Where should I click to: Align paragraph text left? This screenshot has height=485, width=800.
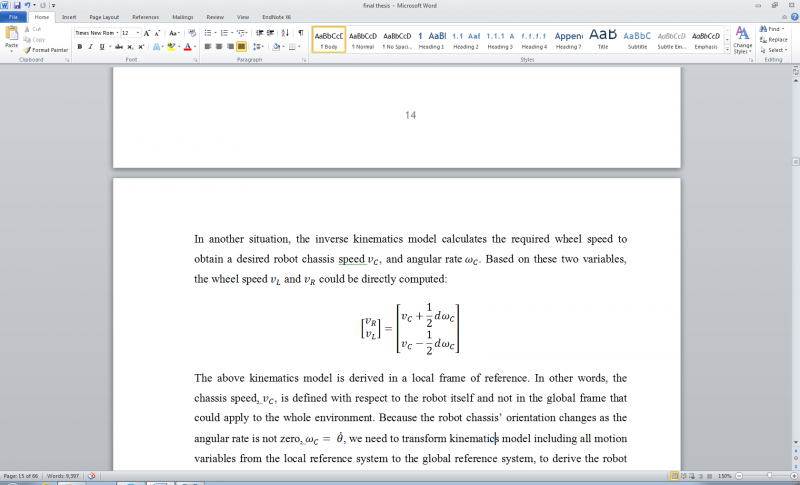pos(208,46)
